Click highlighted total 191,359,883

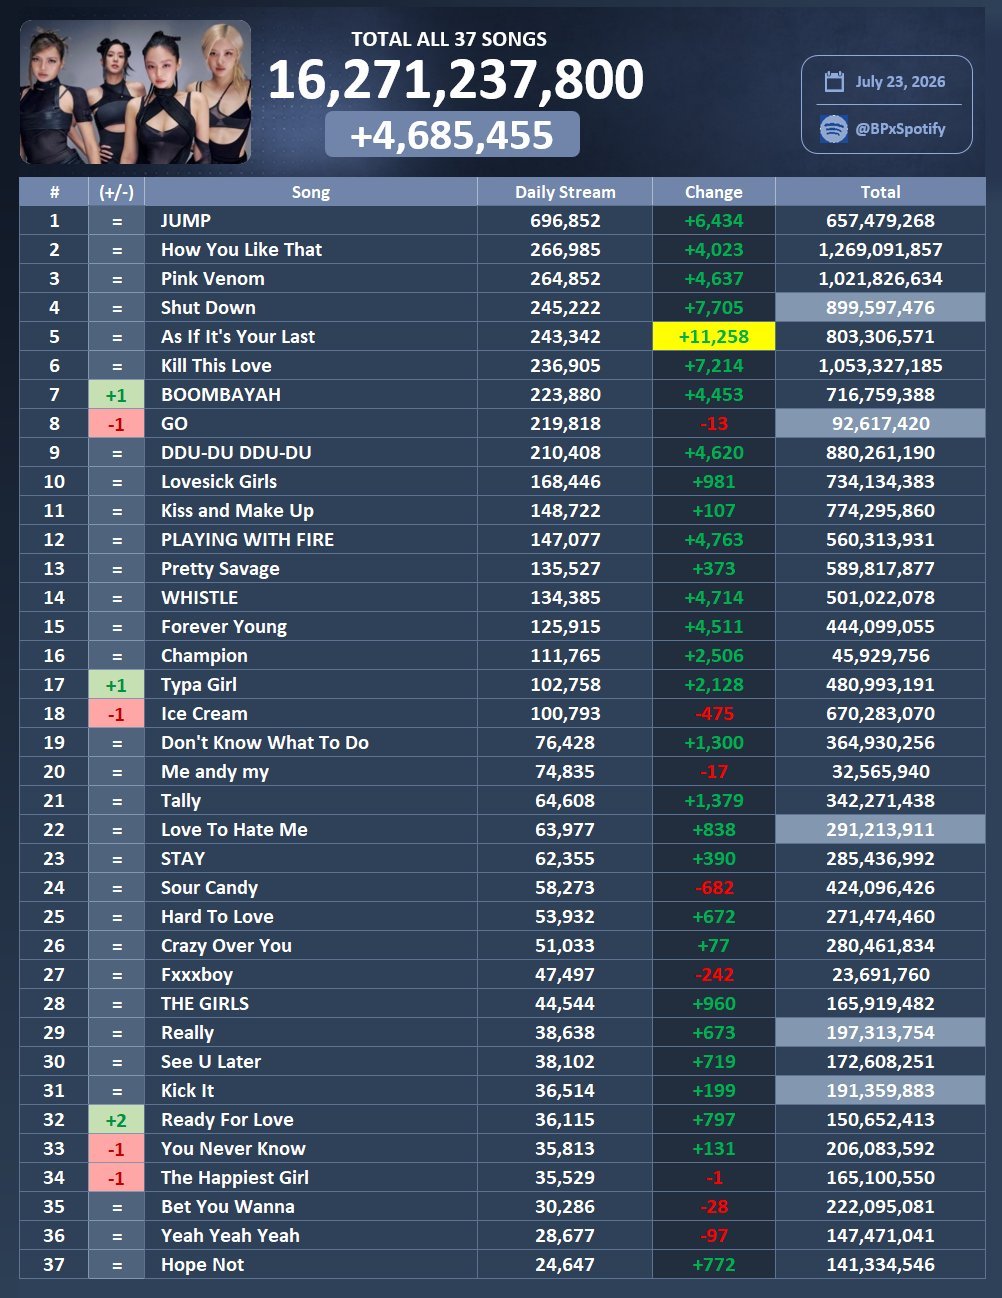point(880,1091)
